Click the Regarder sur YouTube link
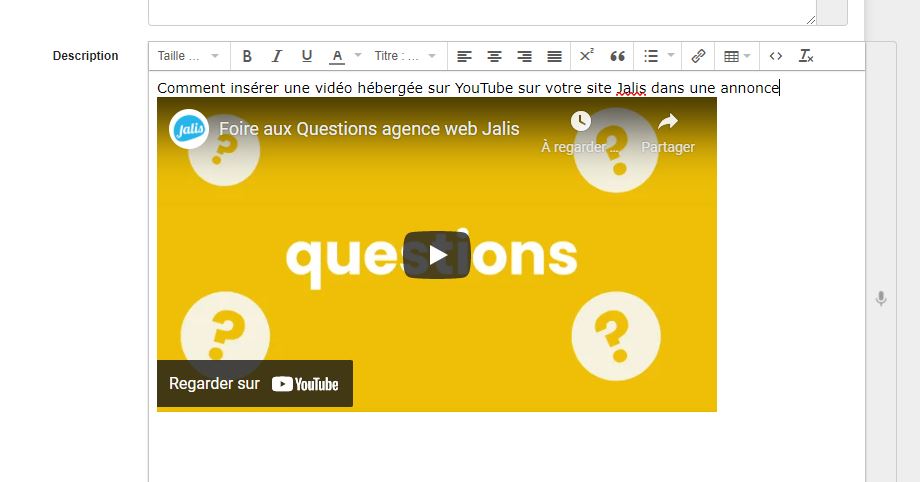 tap(254, 384)
